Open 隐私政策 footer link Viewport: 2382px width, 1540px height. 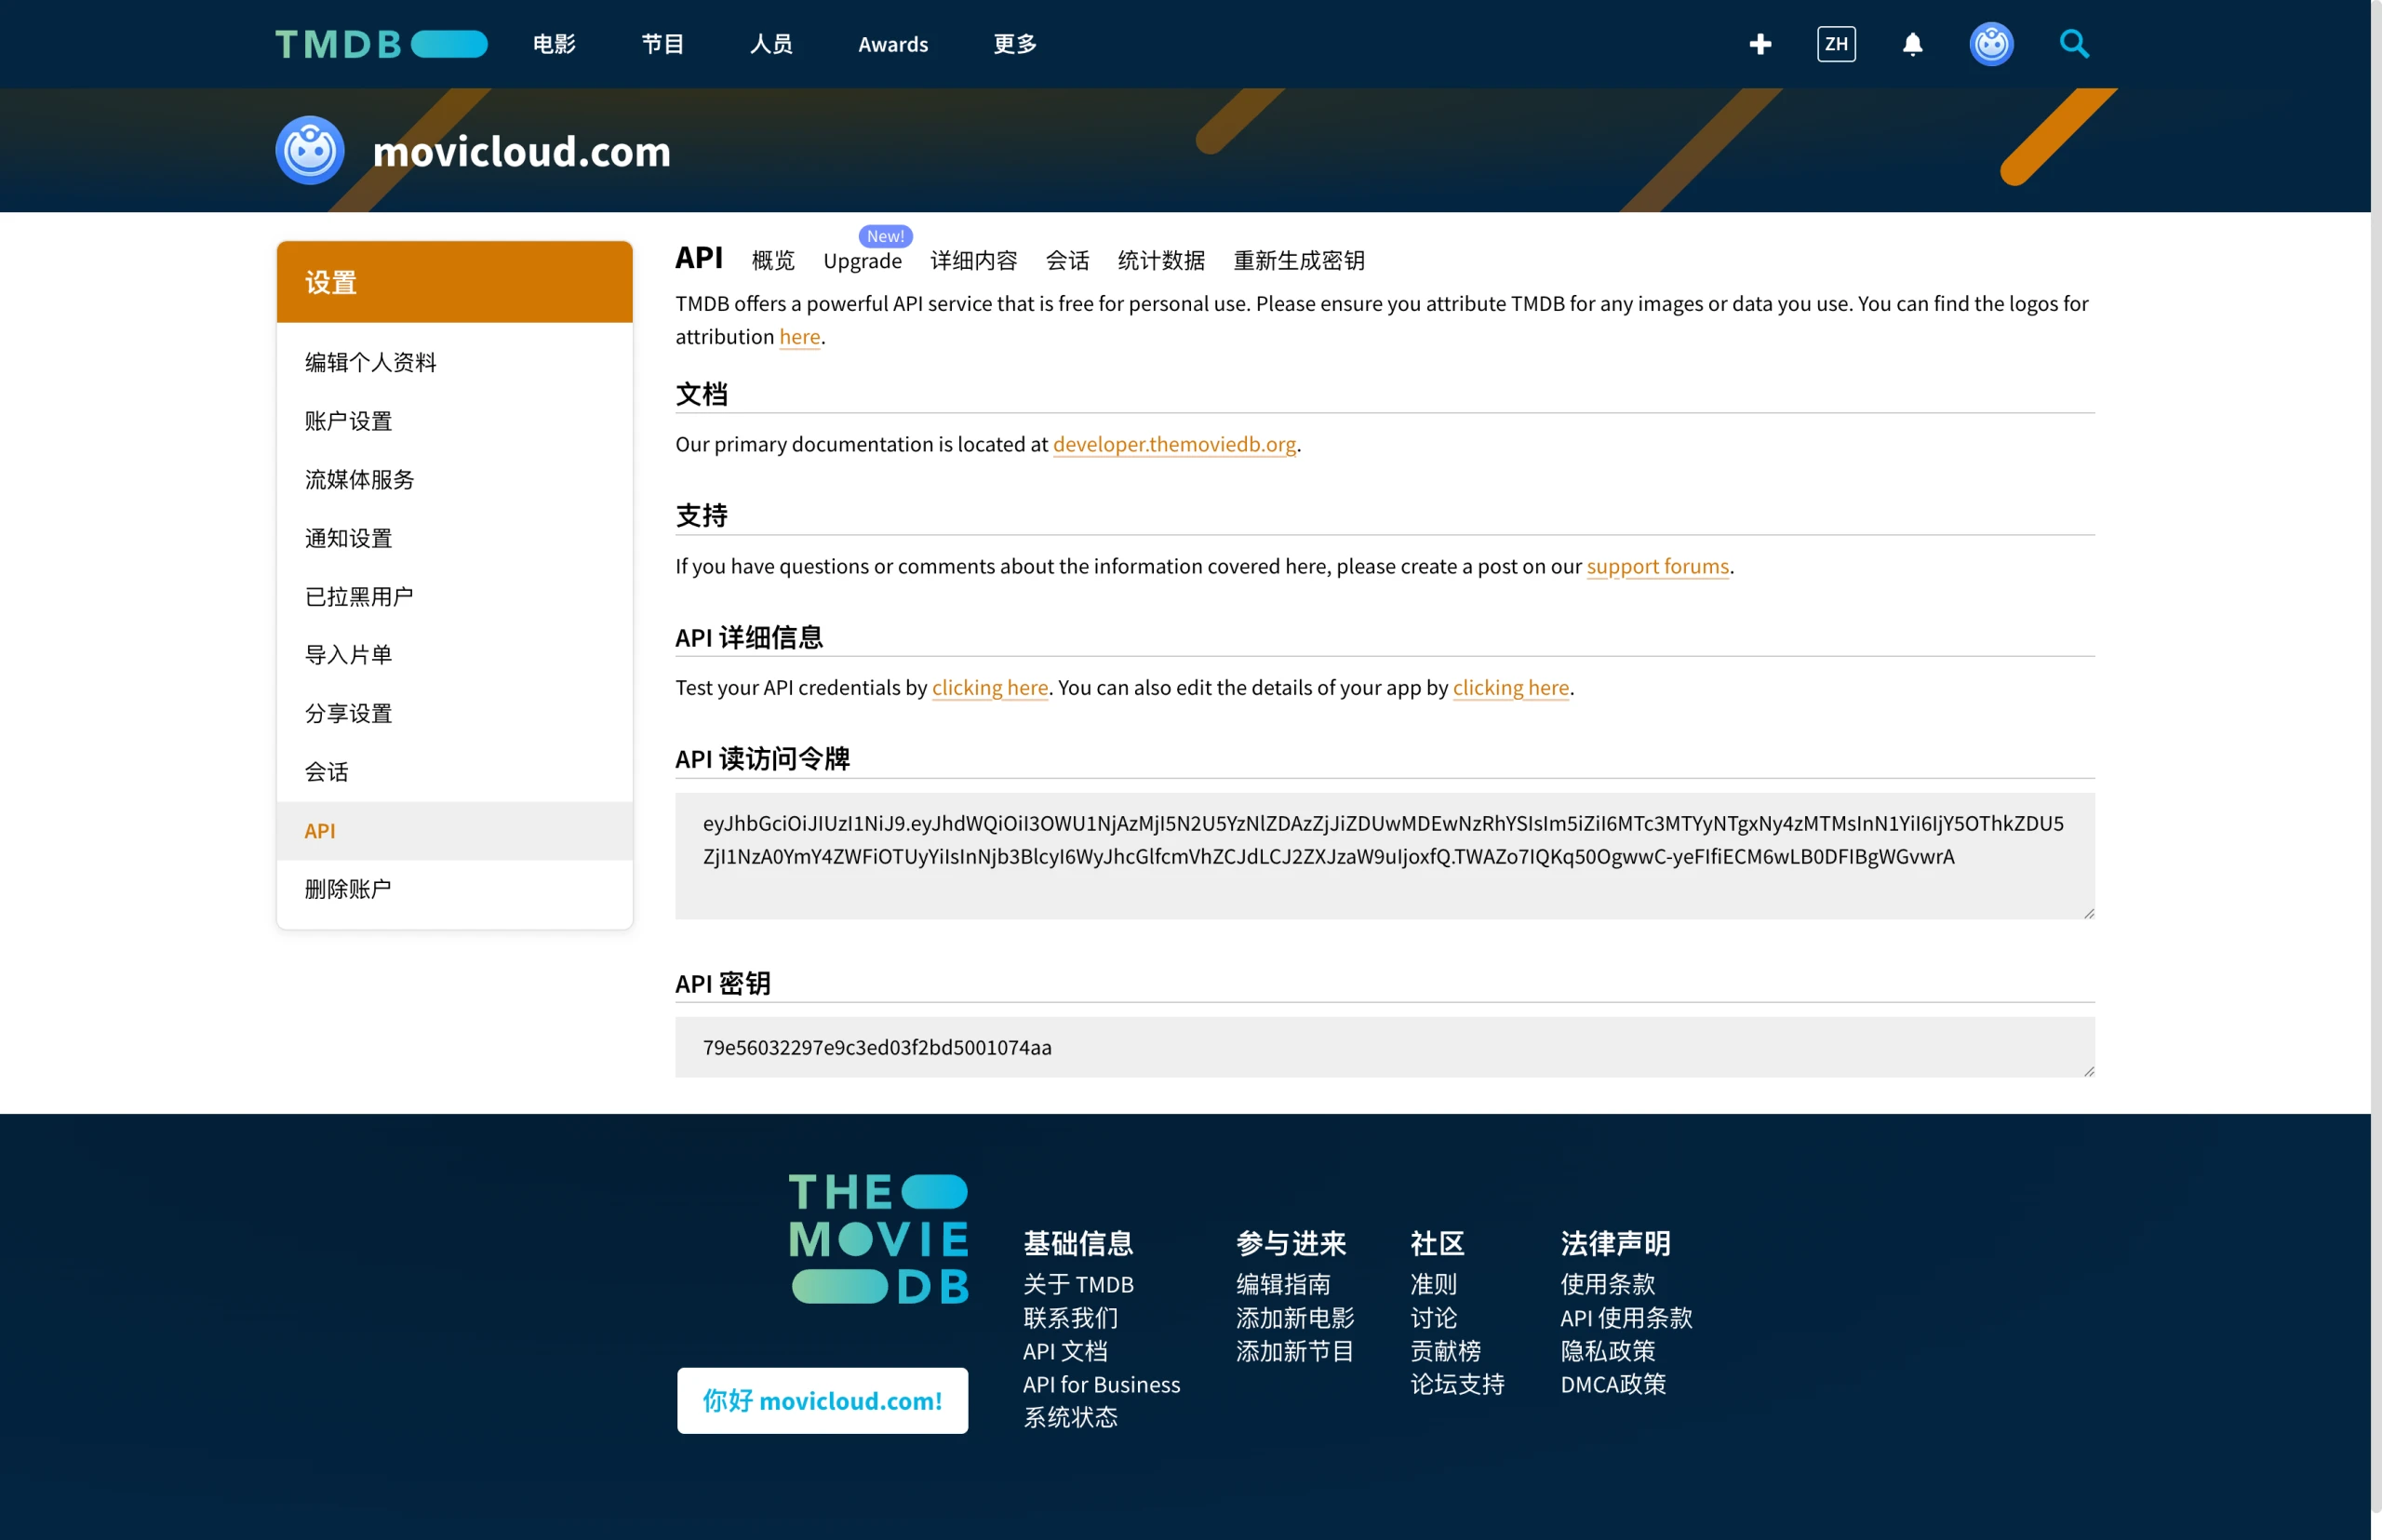pyautogui.click(x=1608, y=1351)
